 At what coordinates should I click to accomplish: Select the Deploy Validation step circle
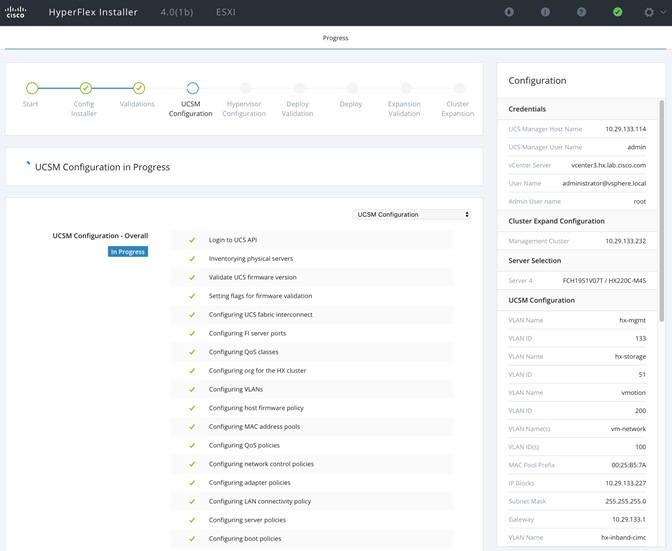point(299,88)
